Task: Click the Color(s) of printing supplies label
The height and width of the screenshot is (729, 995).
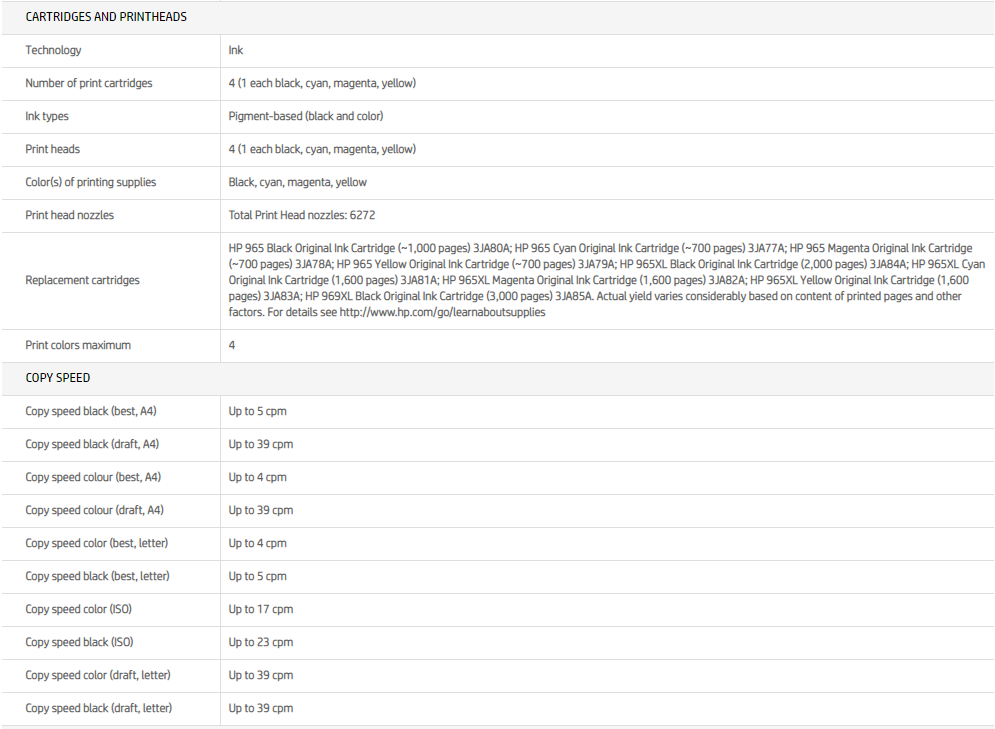Action: coord(91,182)
